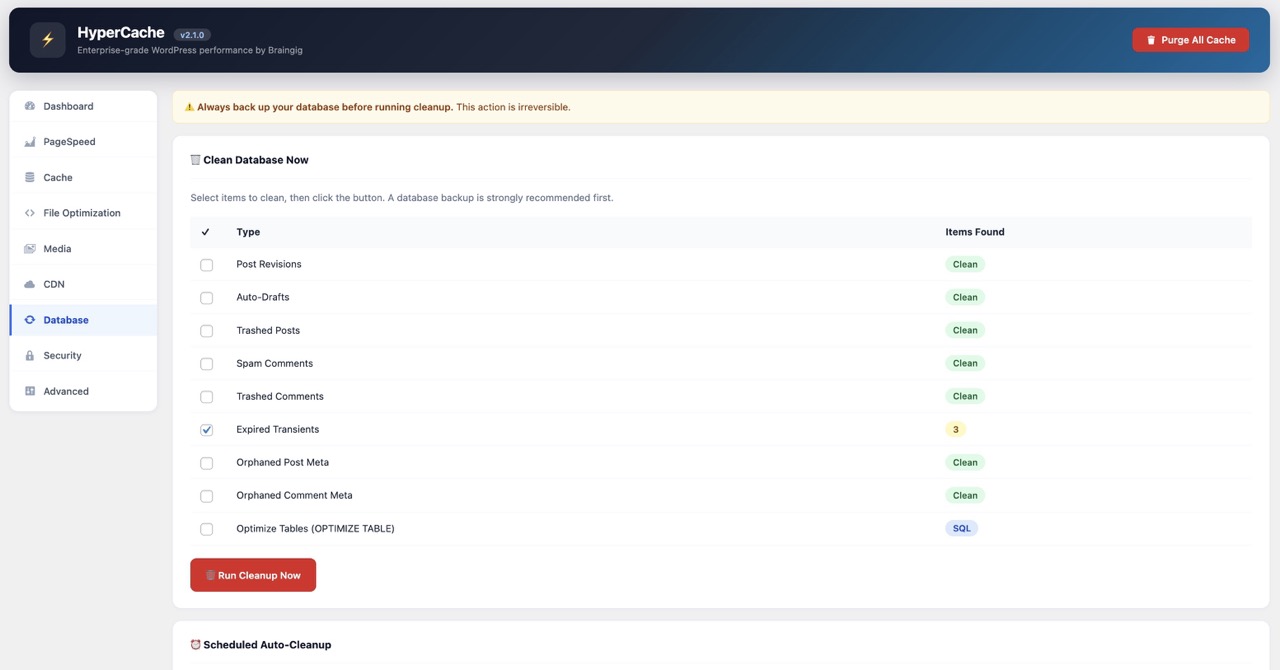Navigate to CDN settings
The height and width of the screenshot is (670, 1280).
(83, 284)
